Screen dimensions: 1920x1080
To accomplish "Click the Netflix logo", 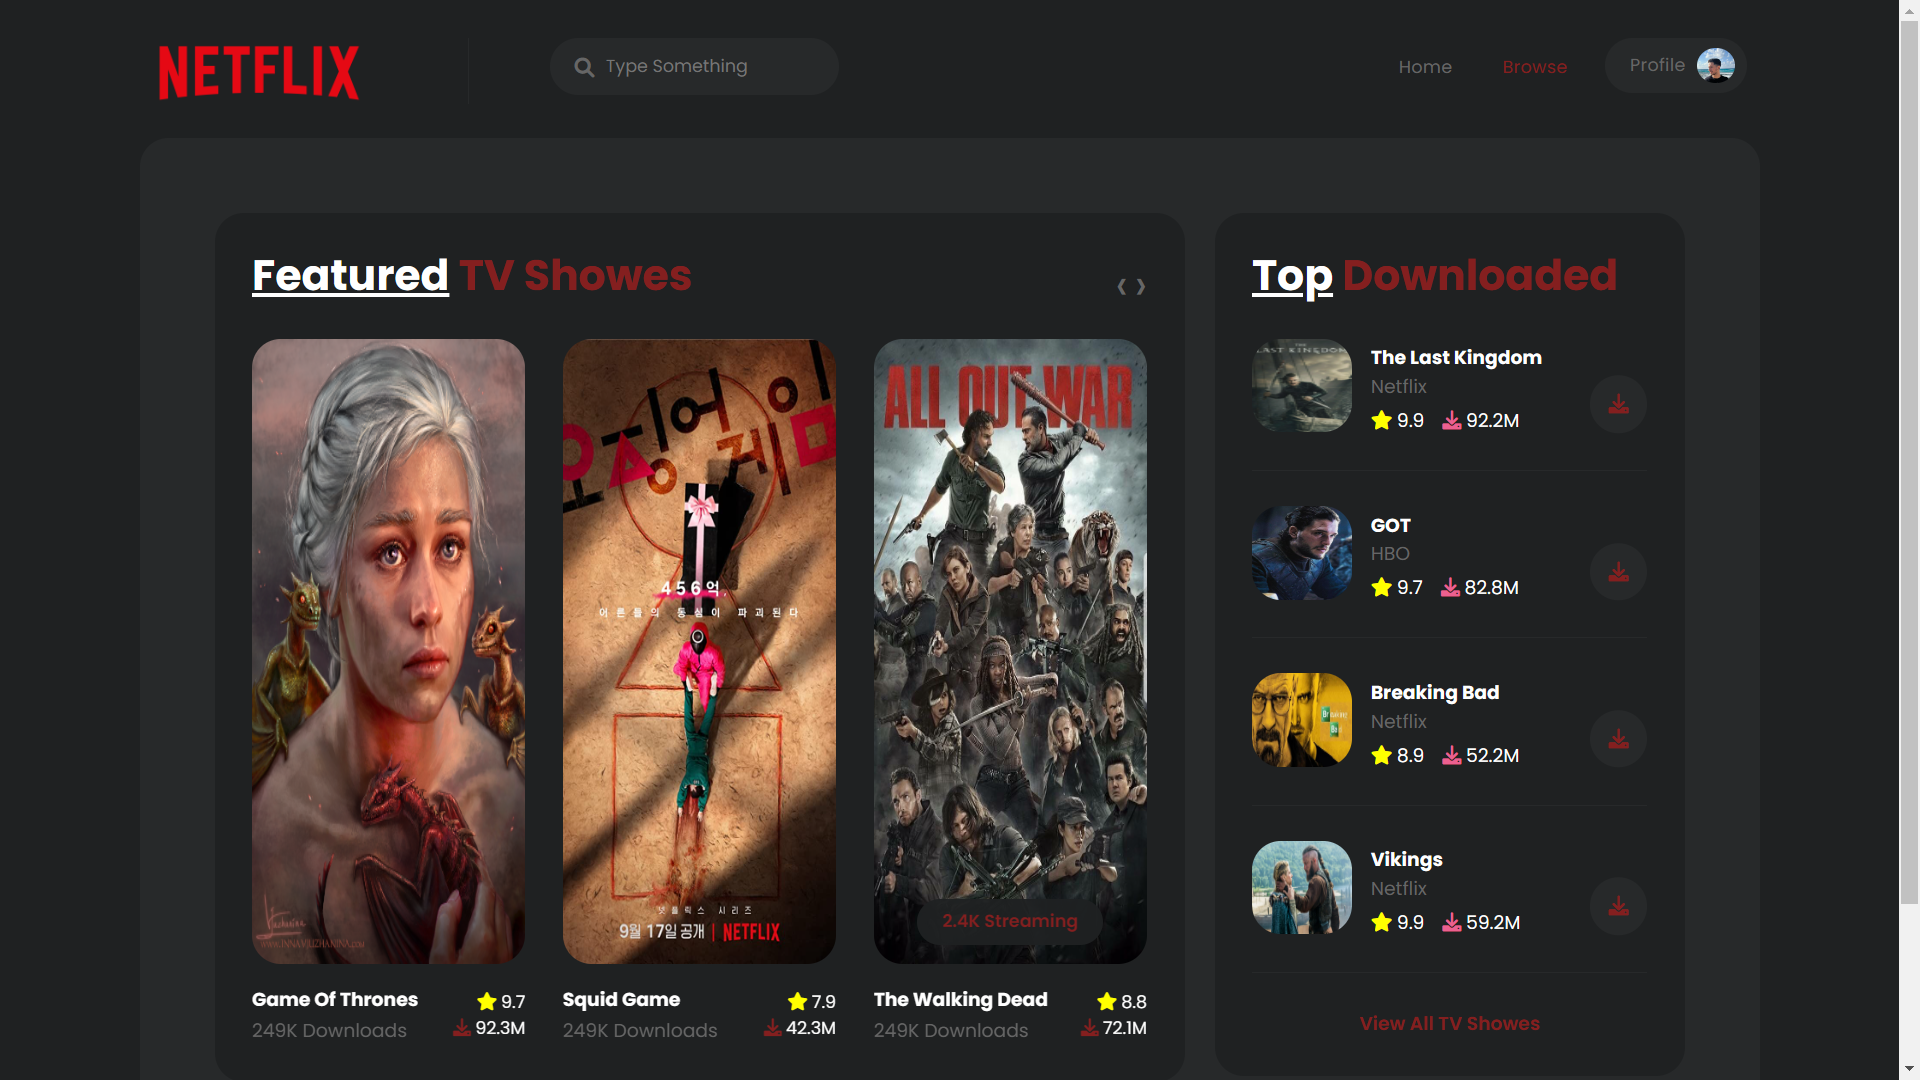I will [258, 72].
